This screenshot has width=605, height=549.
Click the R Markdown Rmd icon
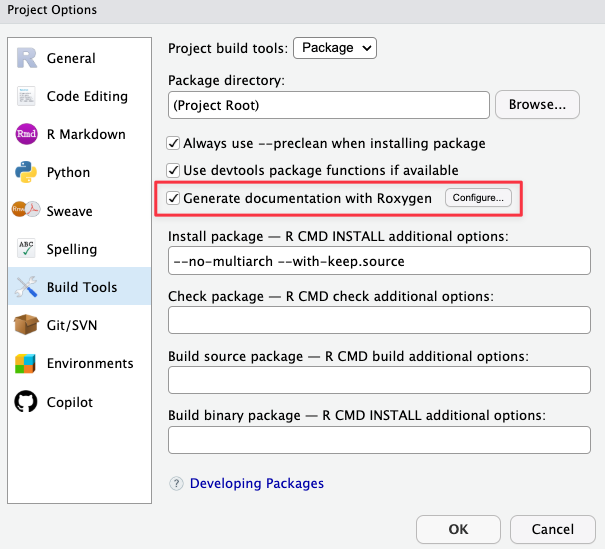(26, 135)
